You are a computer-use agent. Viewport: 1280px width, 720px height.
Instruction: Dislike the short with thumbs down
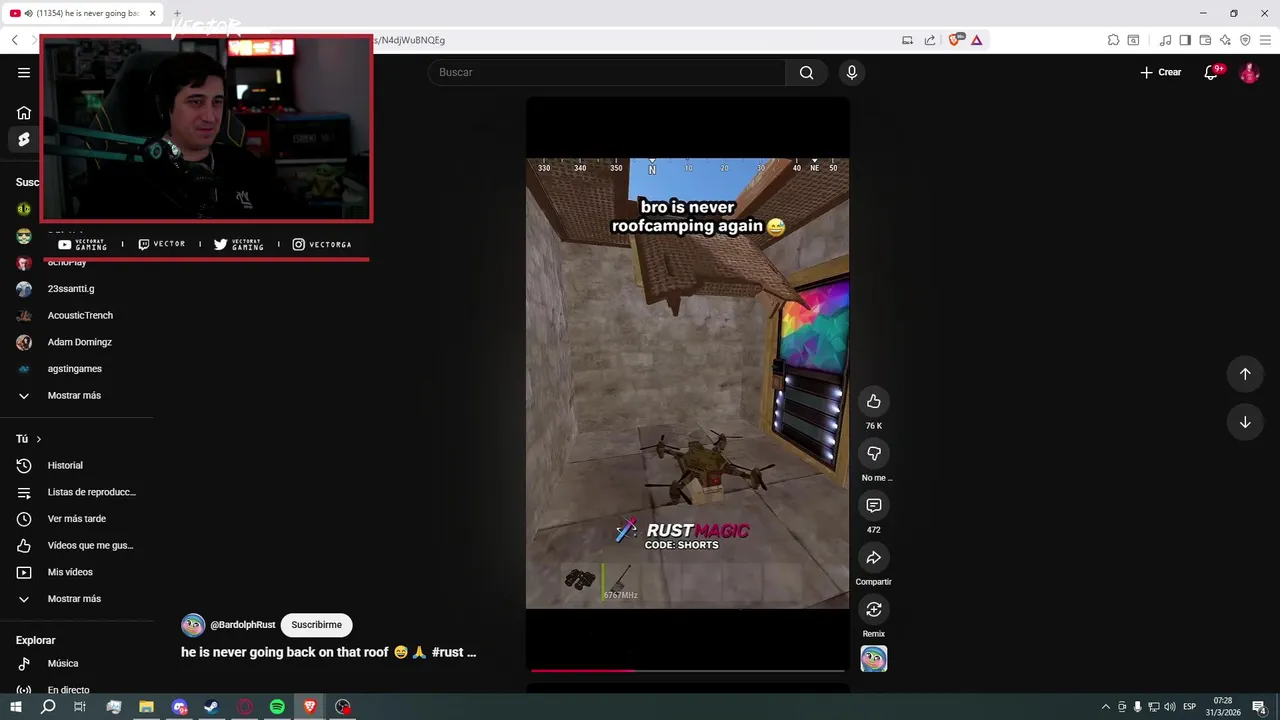point(873,453)
